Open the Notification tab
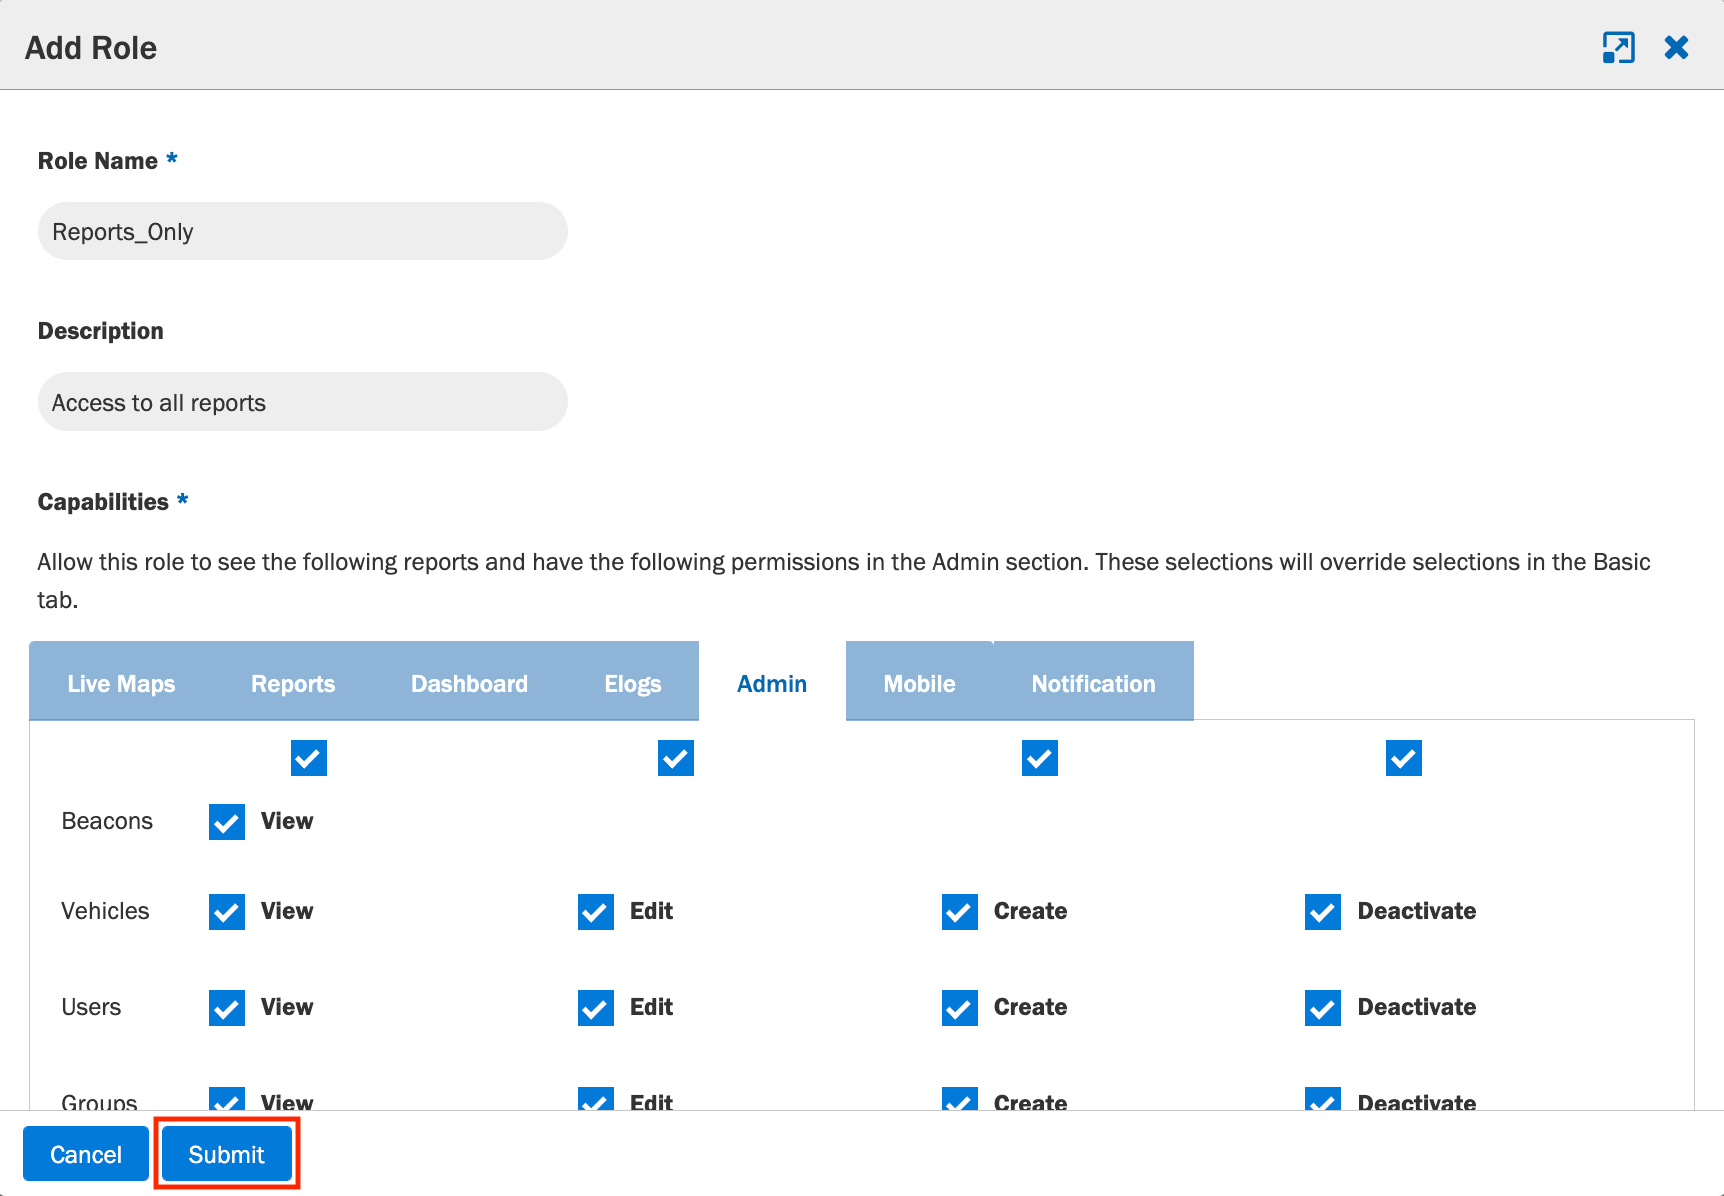The height and width of the screenshot is (1196, 1724). click(1093, 683)
